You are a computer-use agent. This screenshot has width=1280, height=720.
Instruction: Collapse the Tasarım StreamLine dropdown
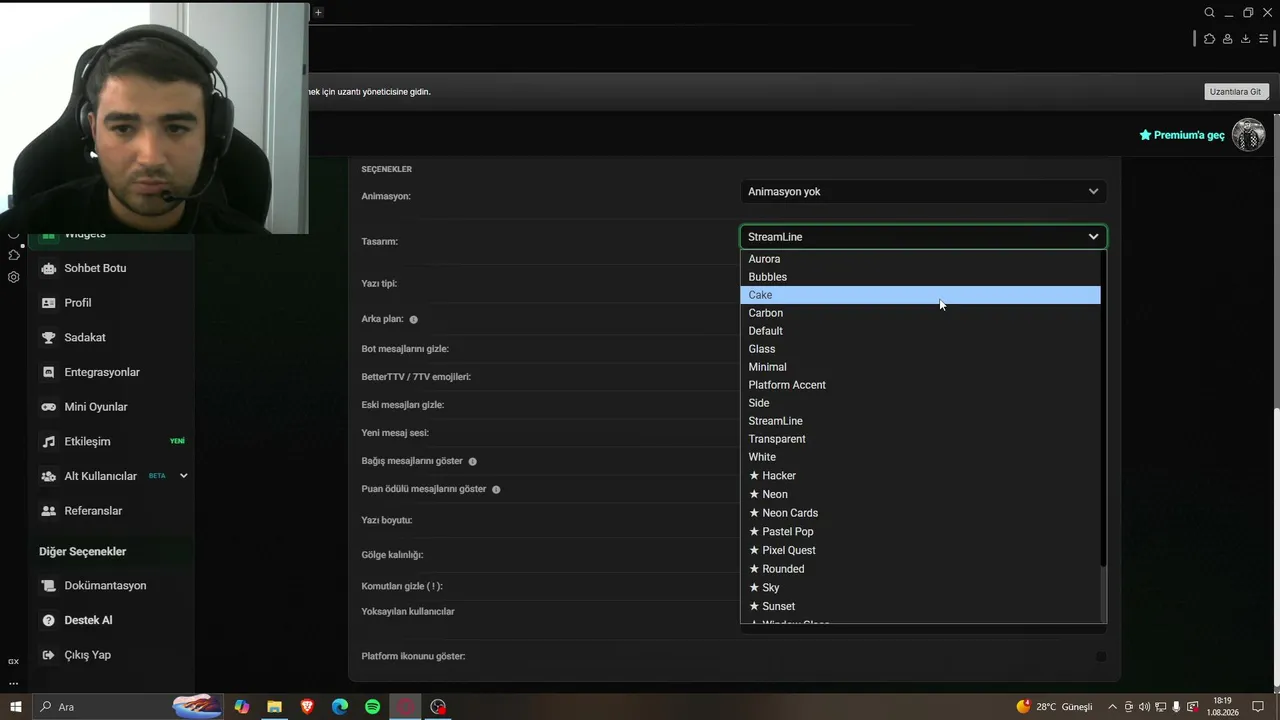923,237
